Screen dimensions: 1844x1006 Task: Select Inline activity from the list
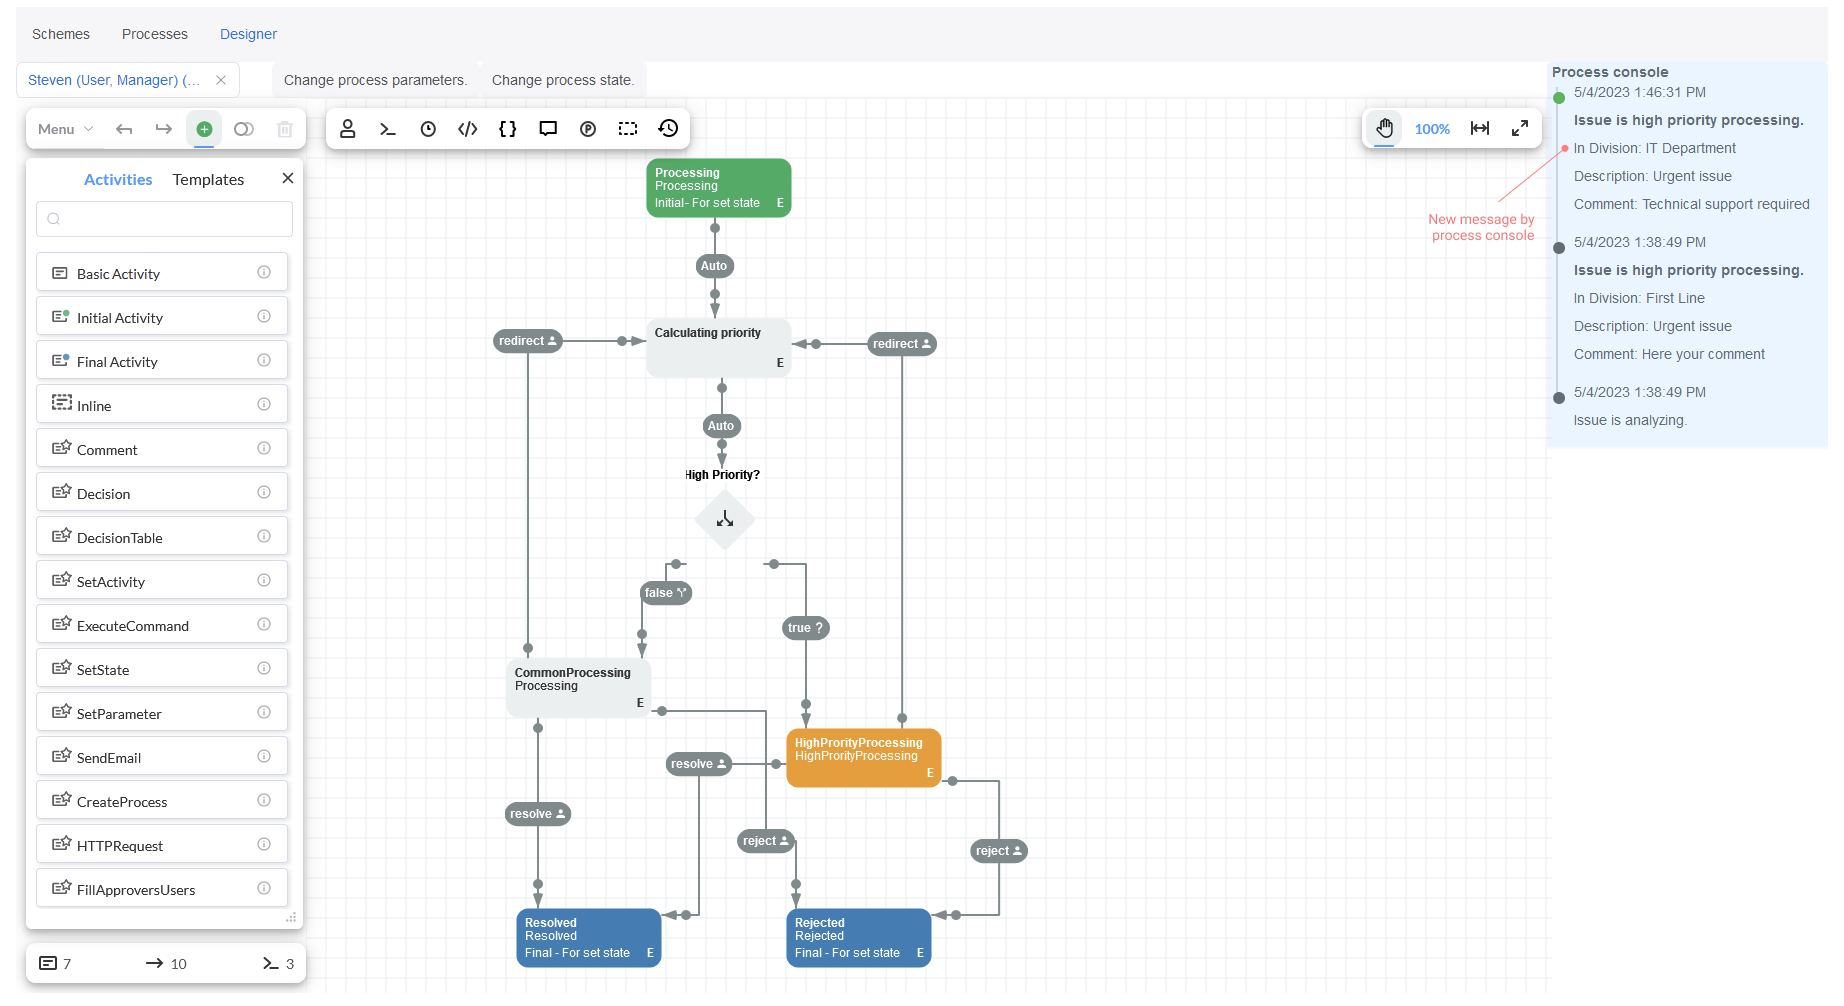tap(162, 405)
